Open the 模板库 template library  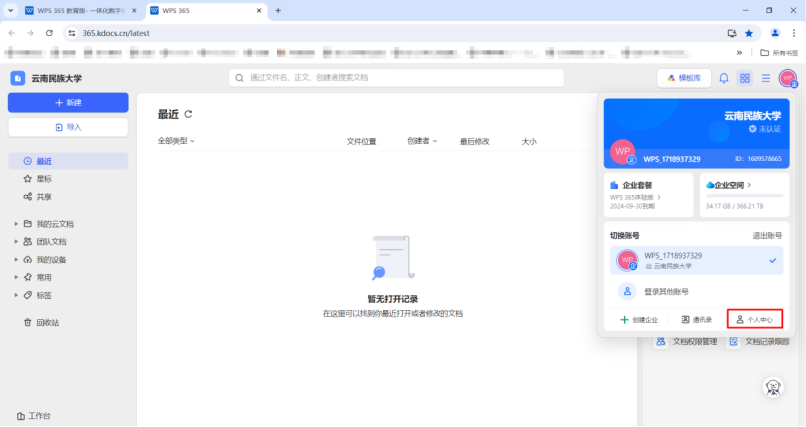[x=684, y=78]
